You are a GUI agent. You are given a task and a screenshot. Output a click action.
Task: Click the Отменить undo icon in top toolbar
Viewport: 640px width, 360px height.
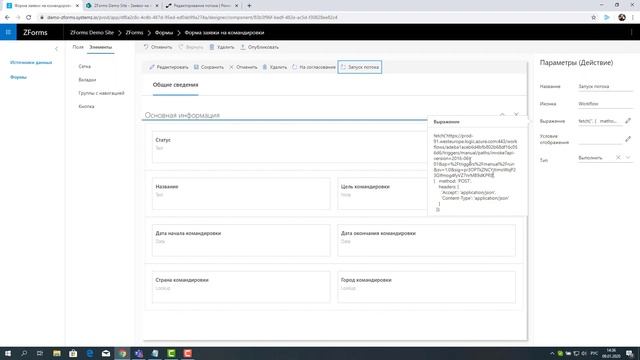[x=146, y=47]
